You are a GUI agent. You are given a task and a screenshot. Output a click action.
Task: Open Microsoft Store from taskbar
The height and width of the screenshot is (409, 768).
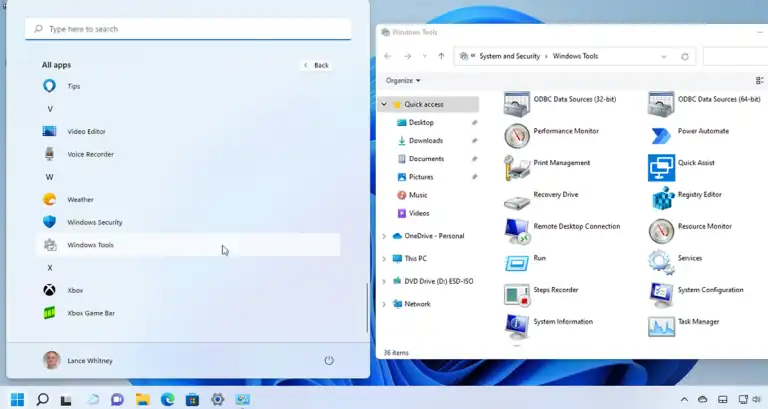192,400
